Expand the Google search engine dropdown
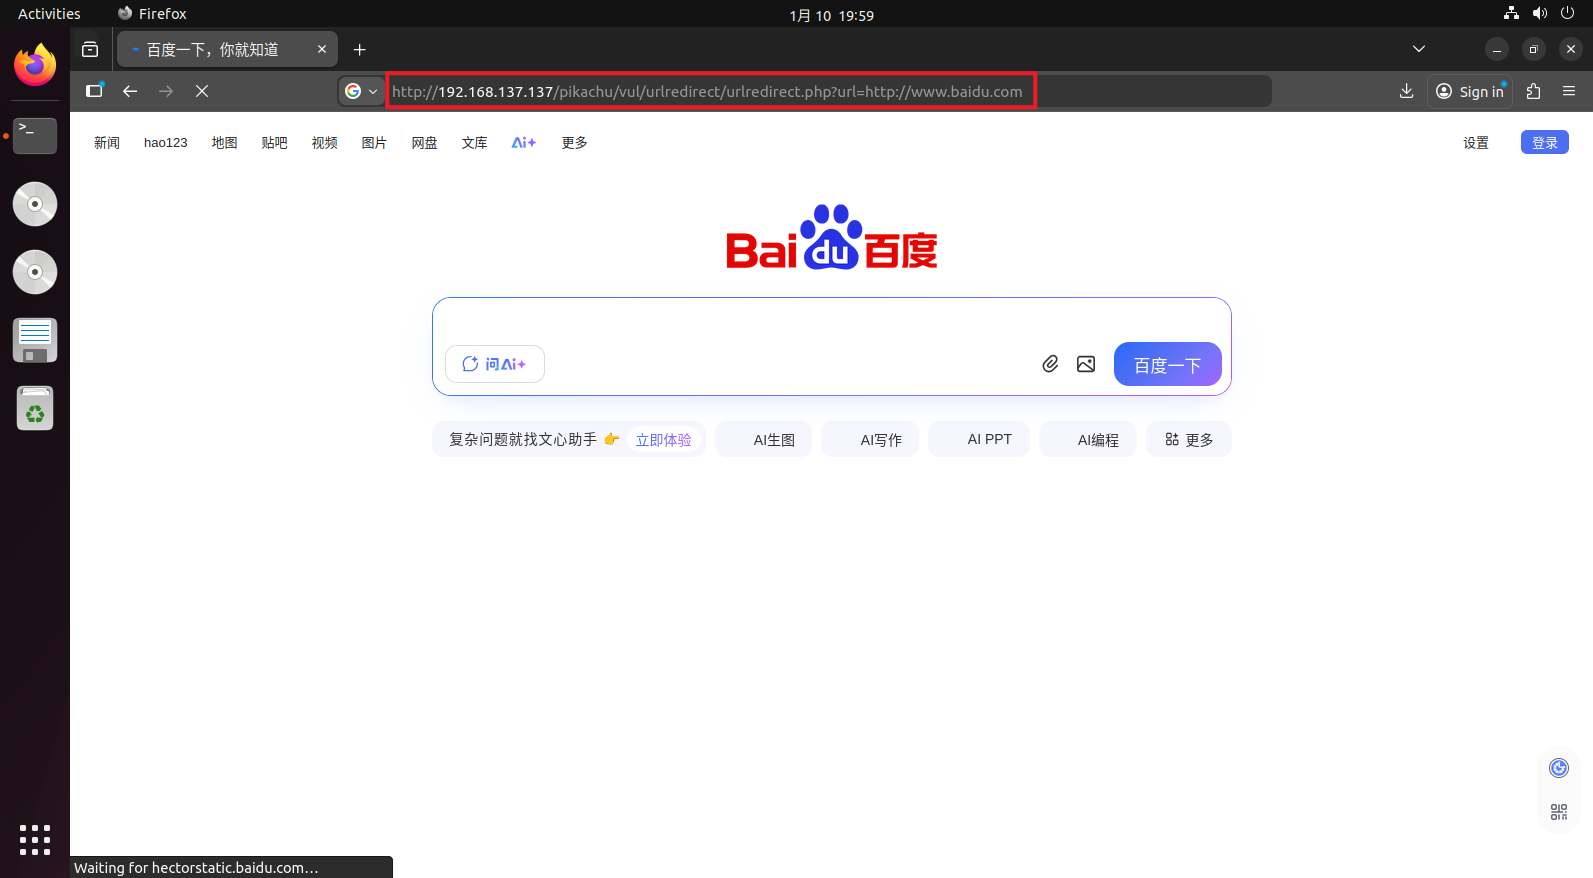The width and height of the screenshot is (1593, 878). pos(361,91)
